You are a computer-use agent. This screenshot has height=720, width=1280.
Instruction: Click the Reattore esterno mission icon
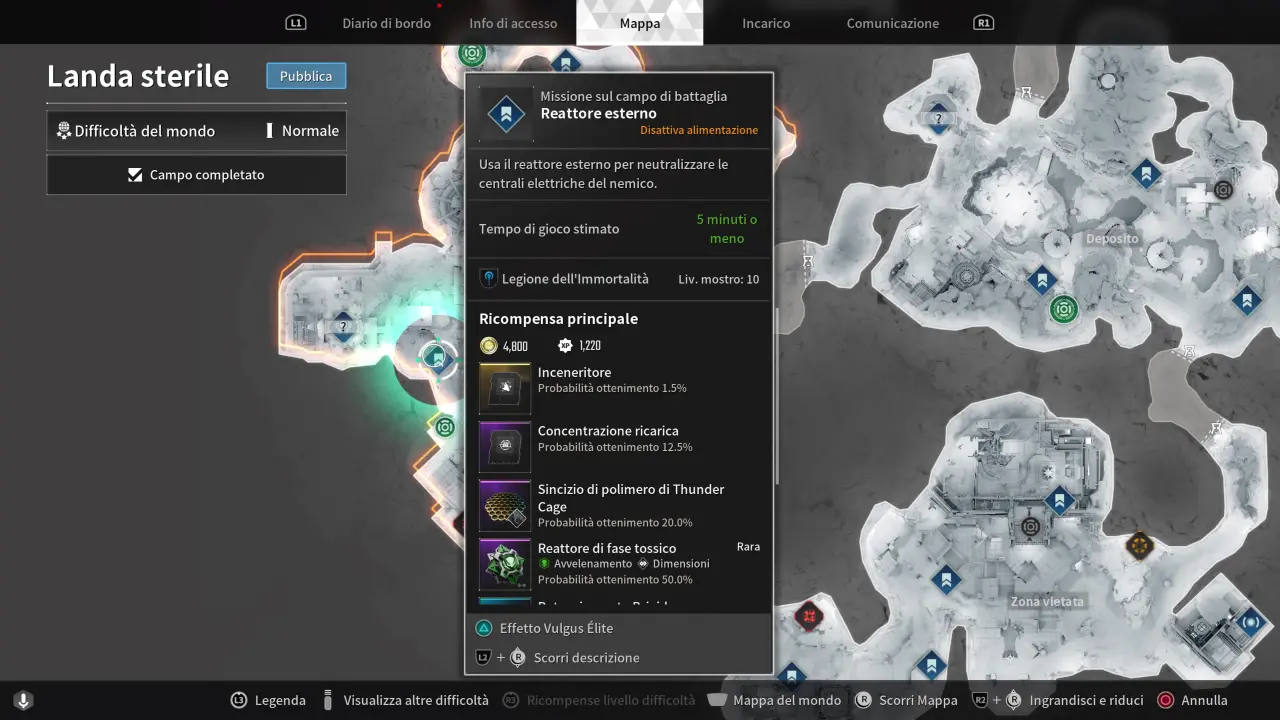pyautogui.click(x=505, y=114)
